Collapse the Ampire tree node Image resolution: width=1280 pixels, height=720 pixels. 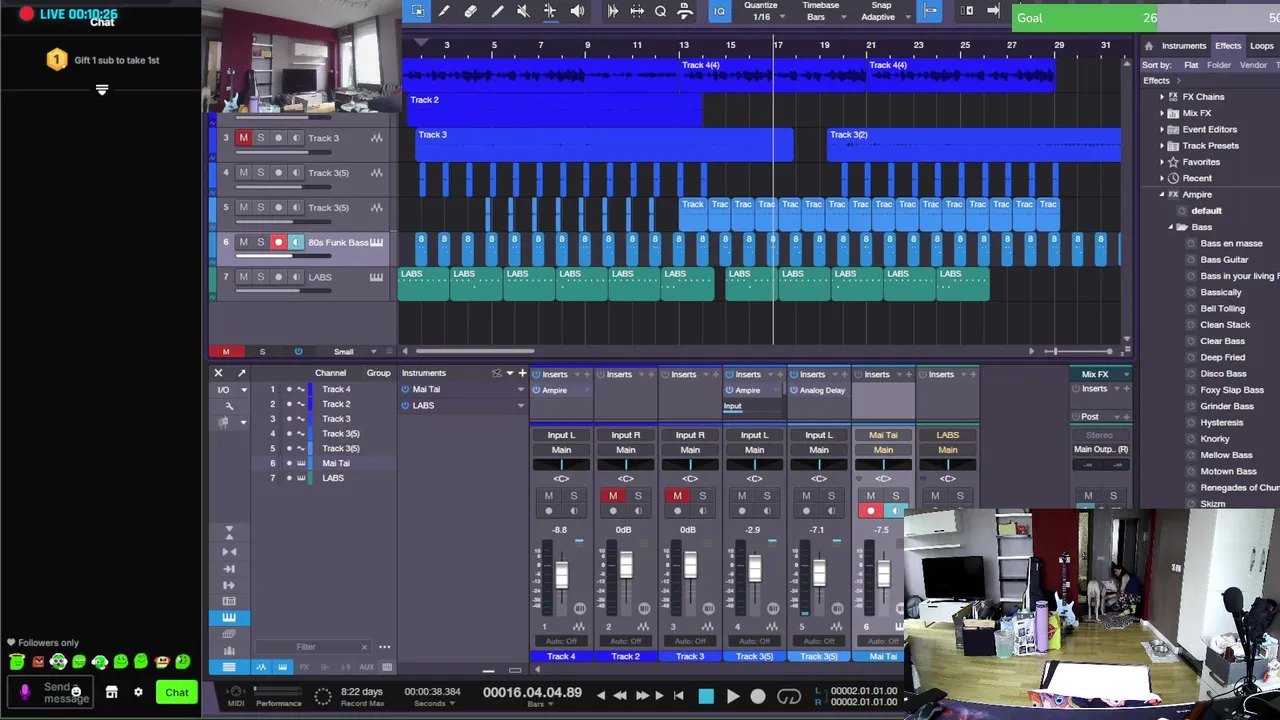click(x=1162, y=195)
